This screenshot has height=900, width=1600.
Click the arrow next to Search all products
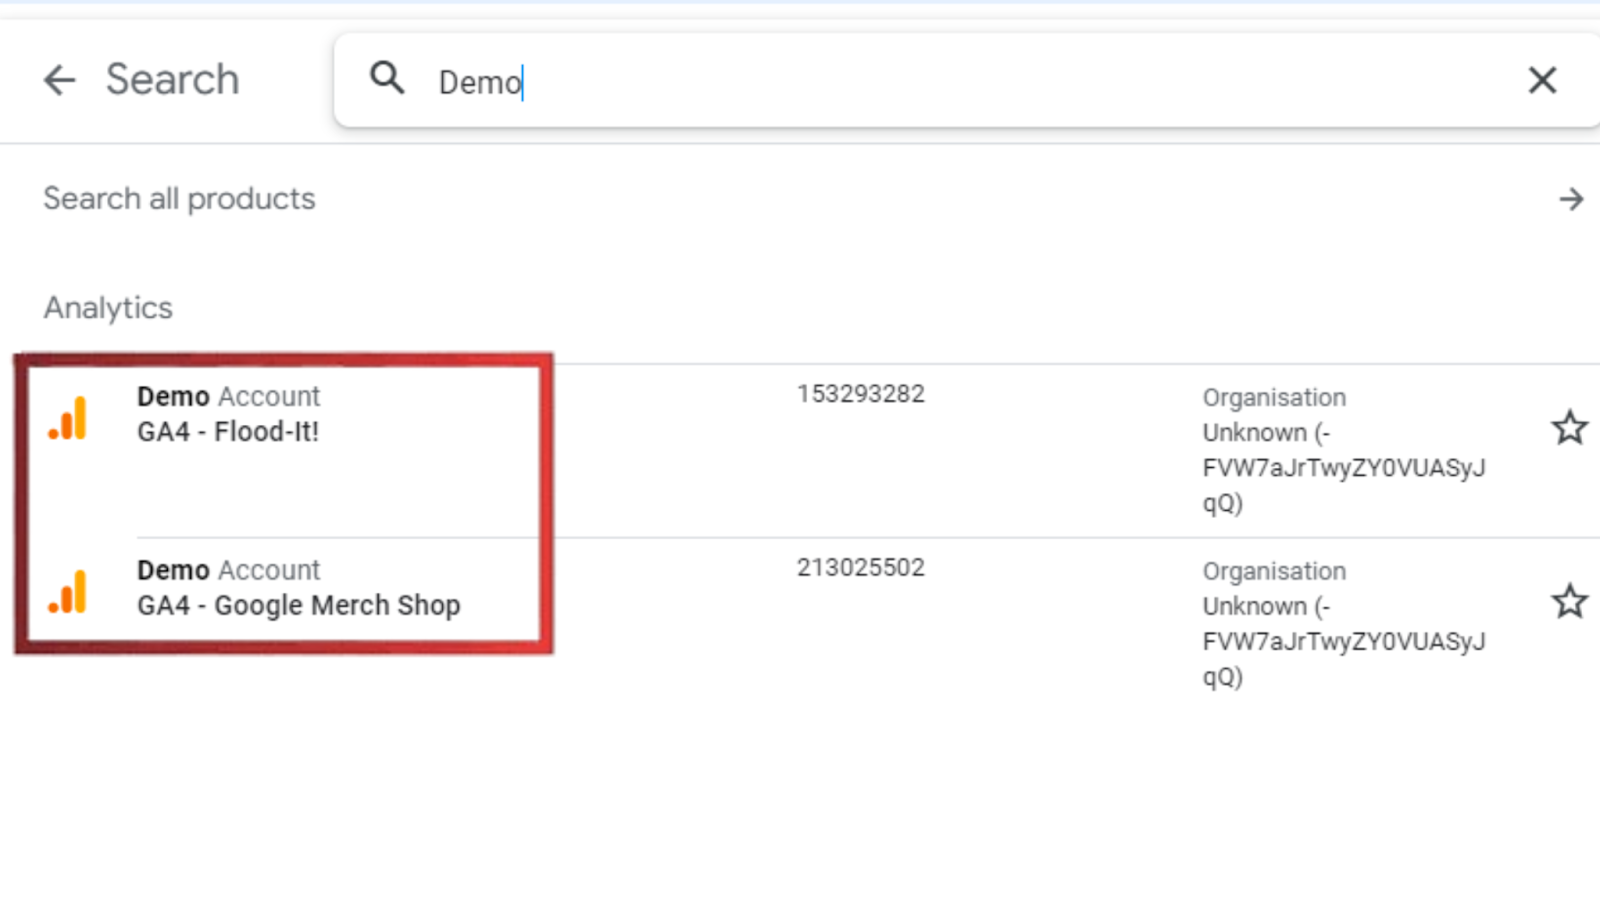pos(1571,199)
